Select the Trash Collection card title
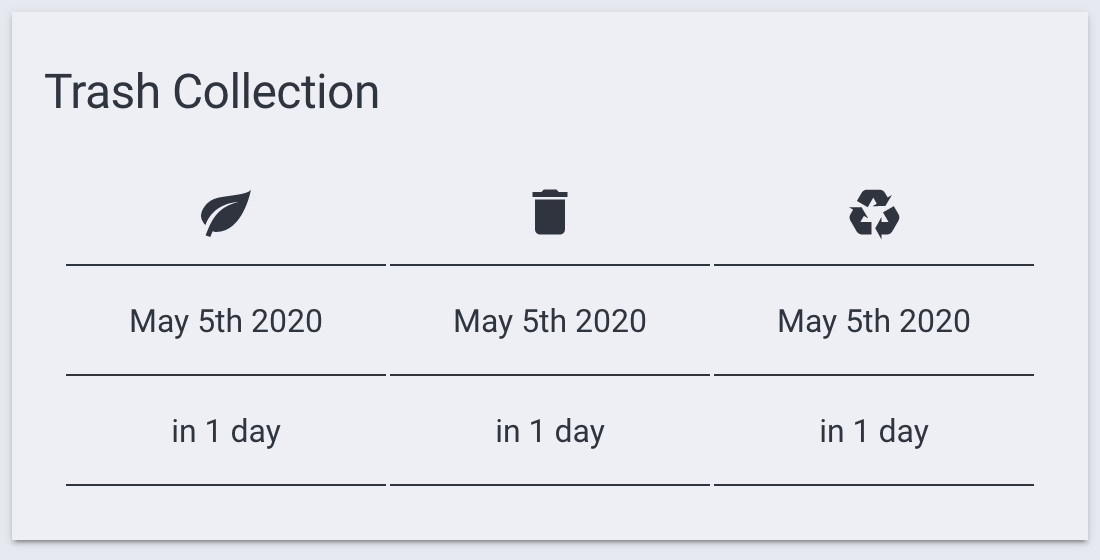The image size is (1100, 560). [x=212, y=92]
